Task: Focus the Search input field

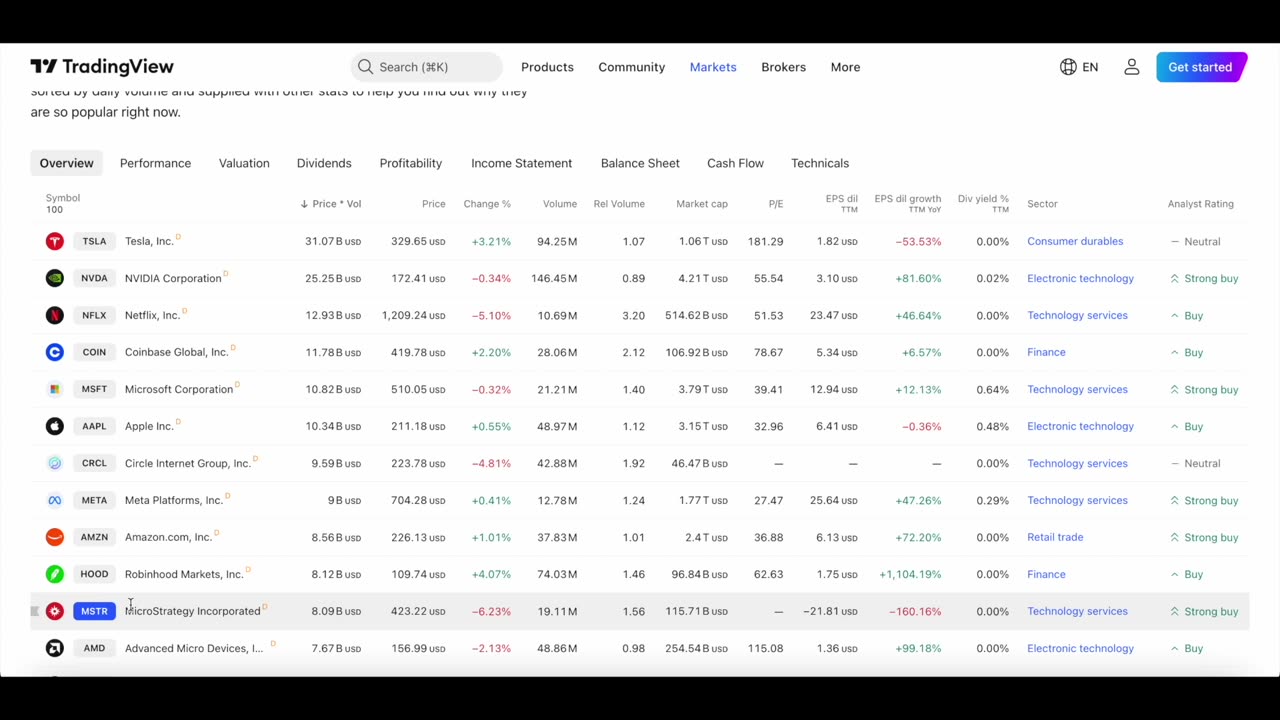Action: (427, 67)
